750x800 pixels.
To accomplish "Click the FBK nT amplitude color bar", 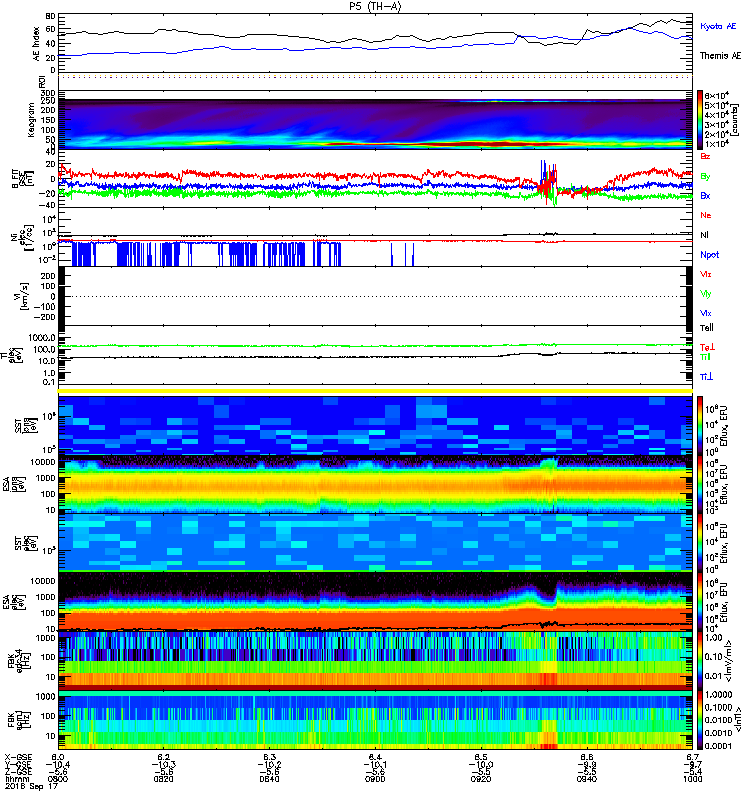I will coord(700,720).
